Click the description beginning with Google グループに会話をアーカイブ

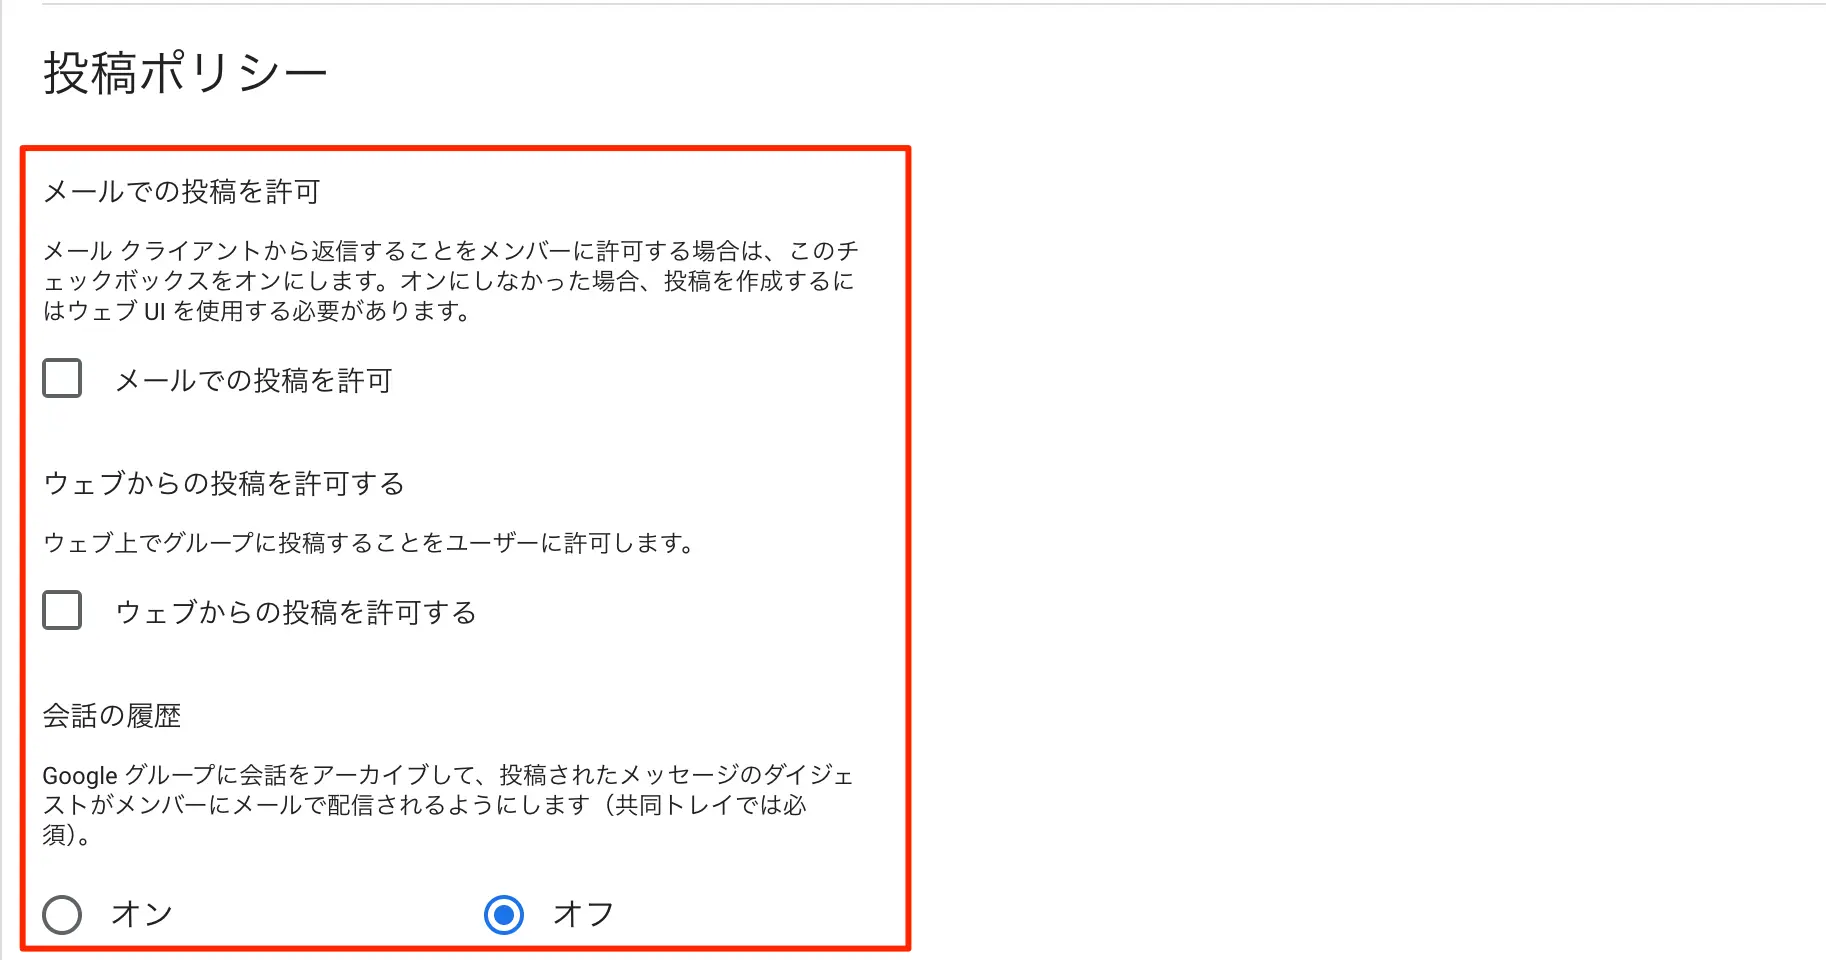click(x=448, y=805)
